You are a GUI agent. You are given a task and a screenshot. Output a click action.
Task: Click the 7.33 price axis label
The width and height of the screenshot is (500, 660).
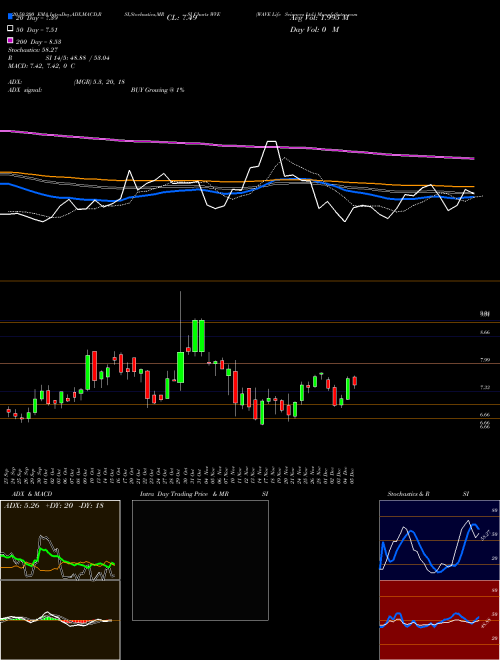click(484, 387)
